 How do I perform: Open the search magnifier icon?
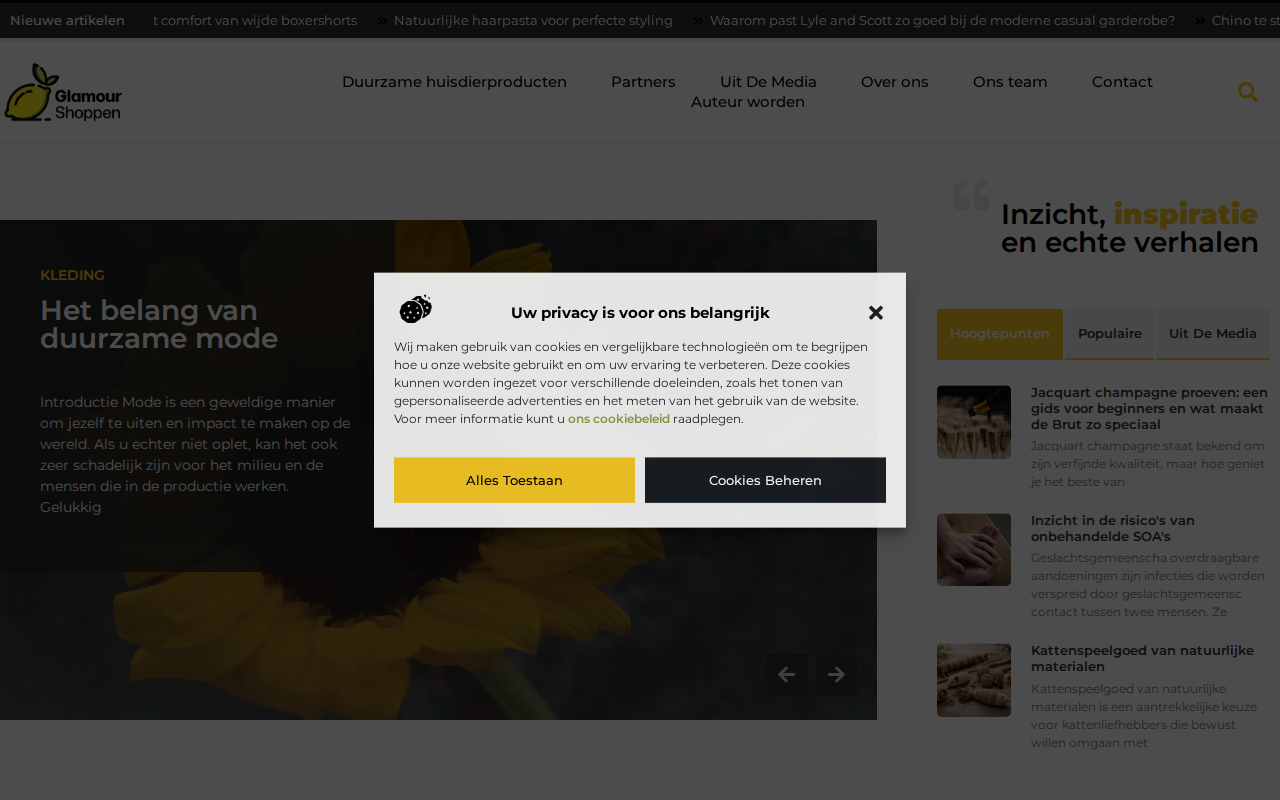[1247, 92]
